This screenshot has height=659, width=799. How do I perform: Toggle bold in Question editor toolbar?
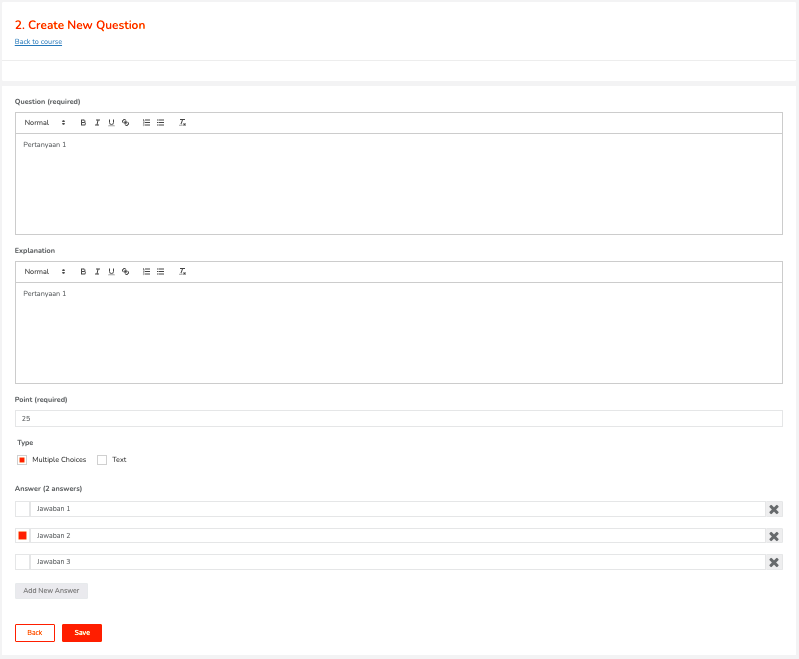[83, 123]
